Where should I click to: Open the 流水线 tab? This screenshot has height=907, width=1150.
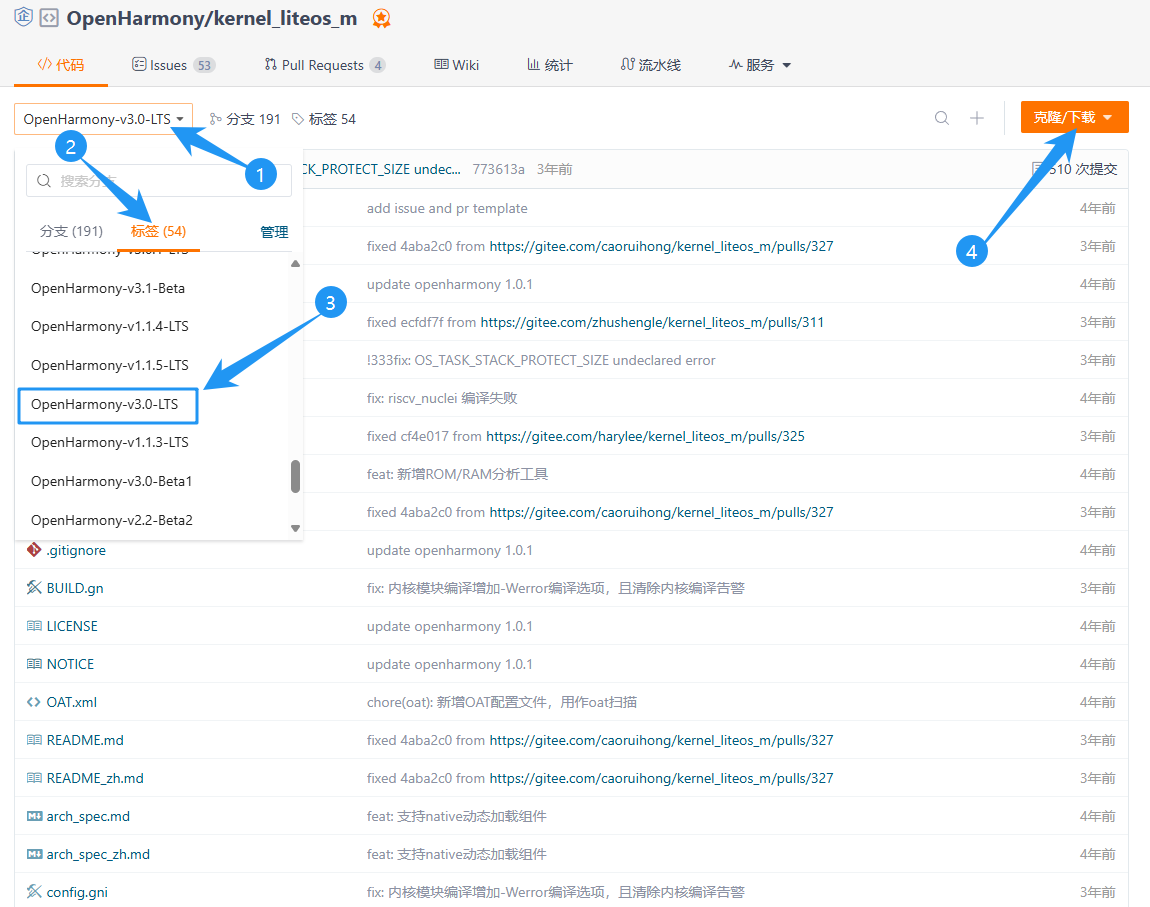[651, 65]
